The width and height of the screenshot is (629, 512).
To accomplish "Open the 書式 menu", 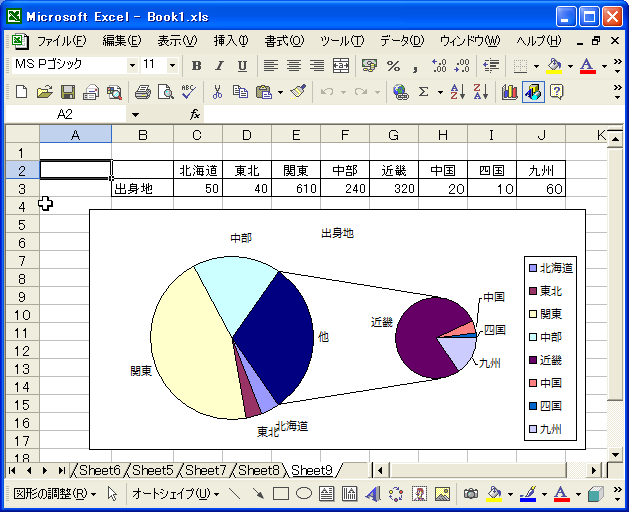I will 284,41.
